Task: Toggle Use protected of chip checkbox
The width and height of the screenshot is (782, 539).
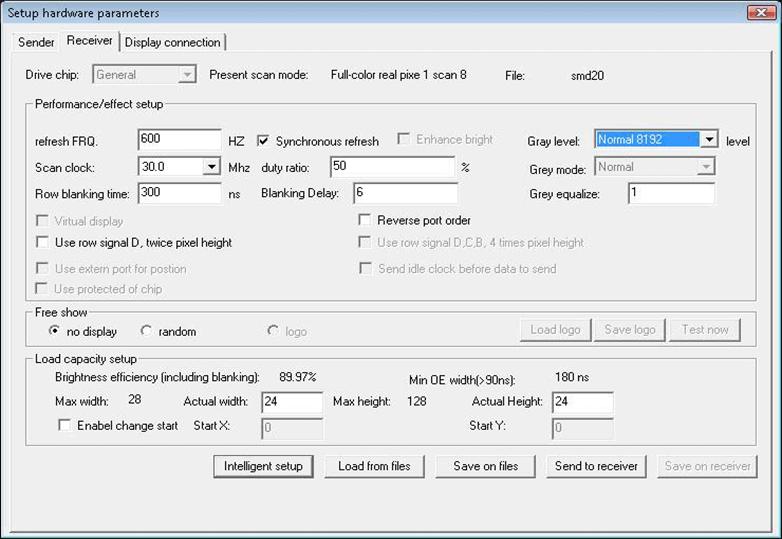Action: (x=42, y=289)
